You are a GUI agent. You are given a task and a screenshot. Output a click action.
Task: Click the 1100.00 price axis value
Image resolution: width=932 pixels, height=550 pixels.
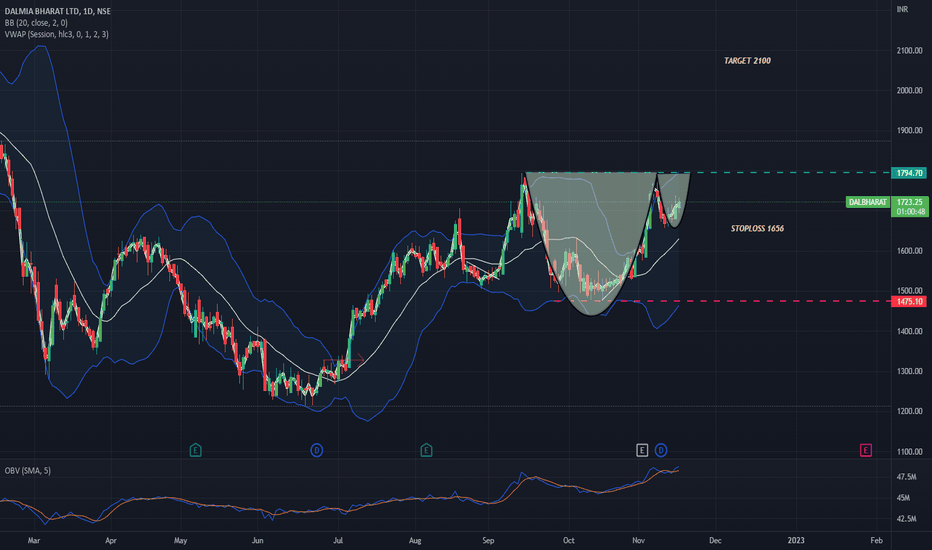point(909,451)
